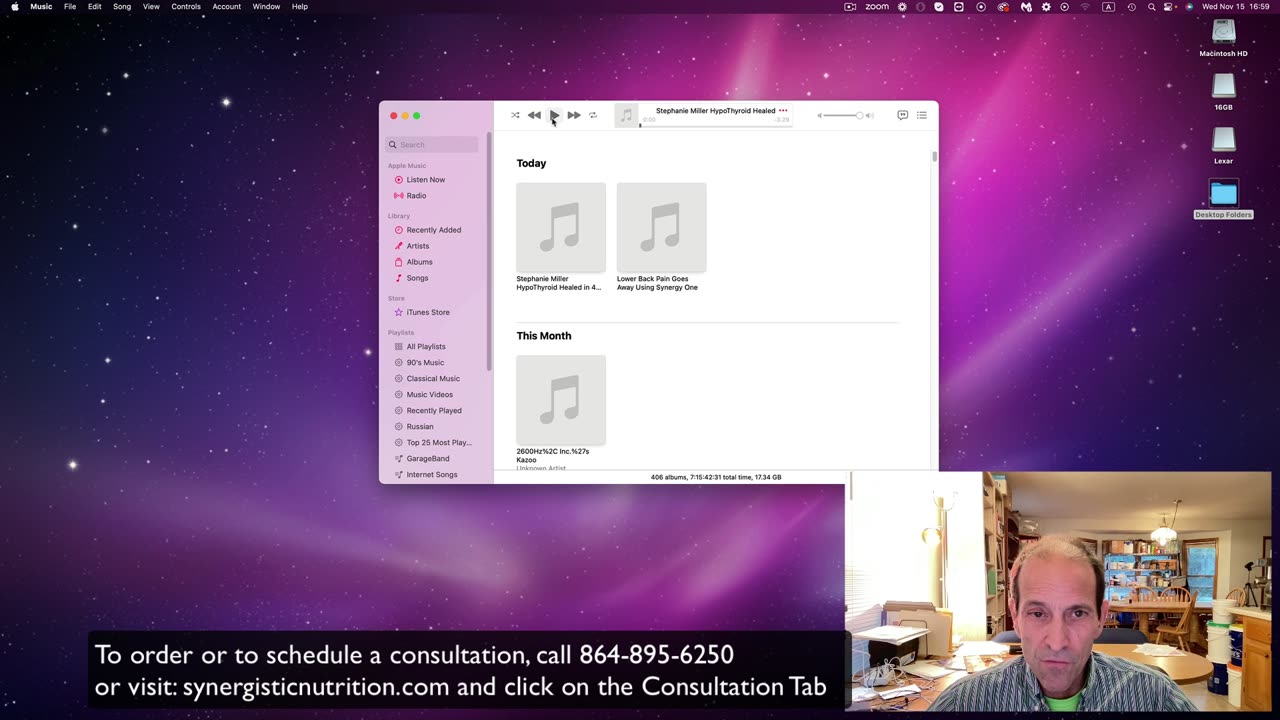
Task: Open the Window menu
Action: click(x=266, y=7)
